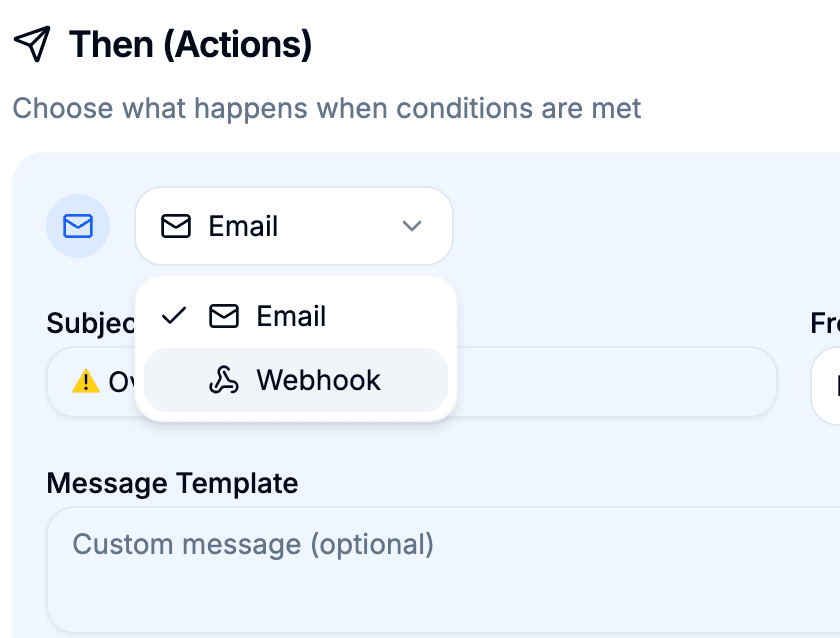Open the action type dropdown chevron
Screen dimensions: 840x638
[x=411, y=226]
